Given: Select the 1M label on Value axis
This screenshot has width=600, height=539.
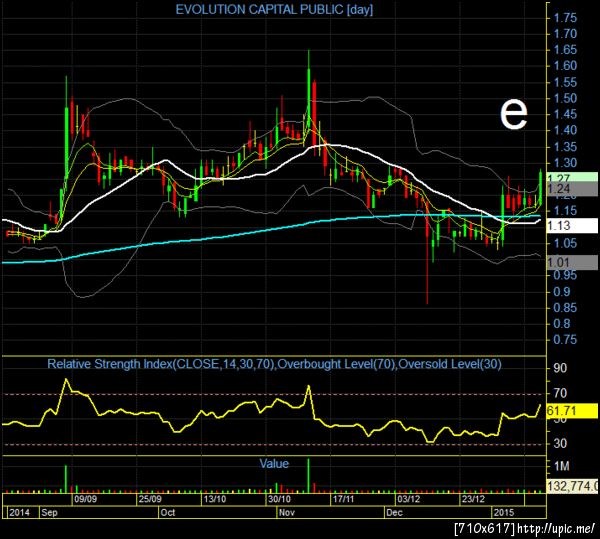Looking at the screenshot, I should tap(561, 466).
